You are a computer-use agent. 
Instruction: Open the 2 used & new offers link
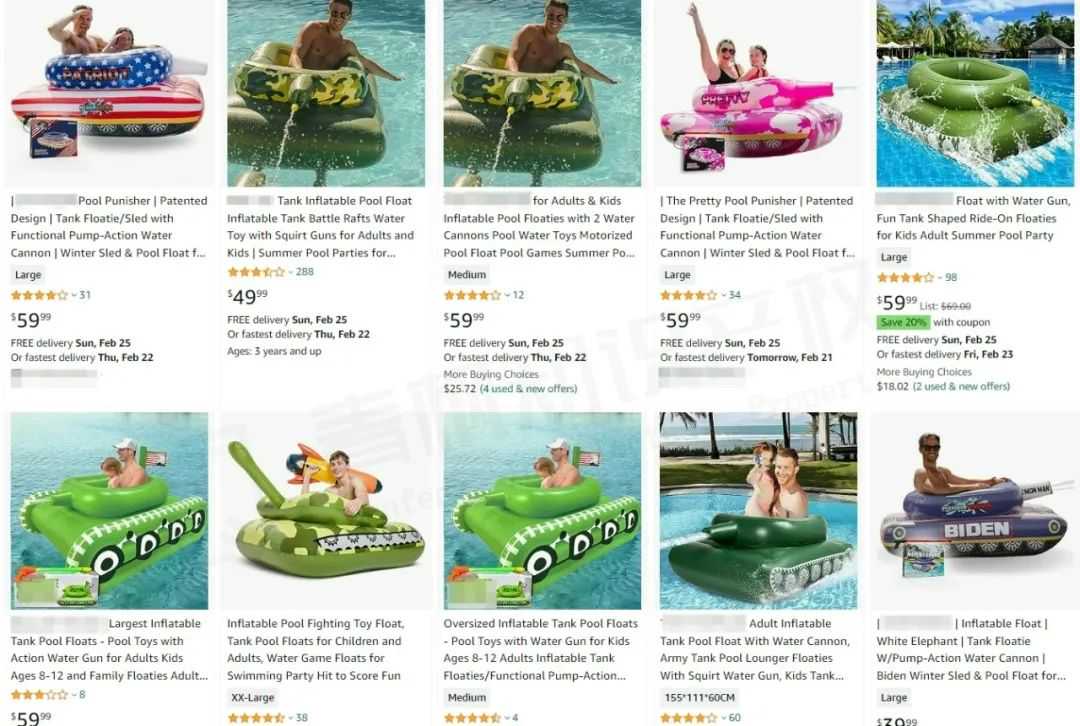[961, 386]
